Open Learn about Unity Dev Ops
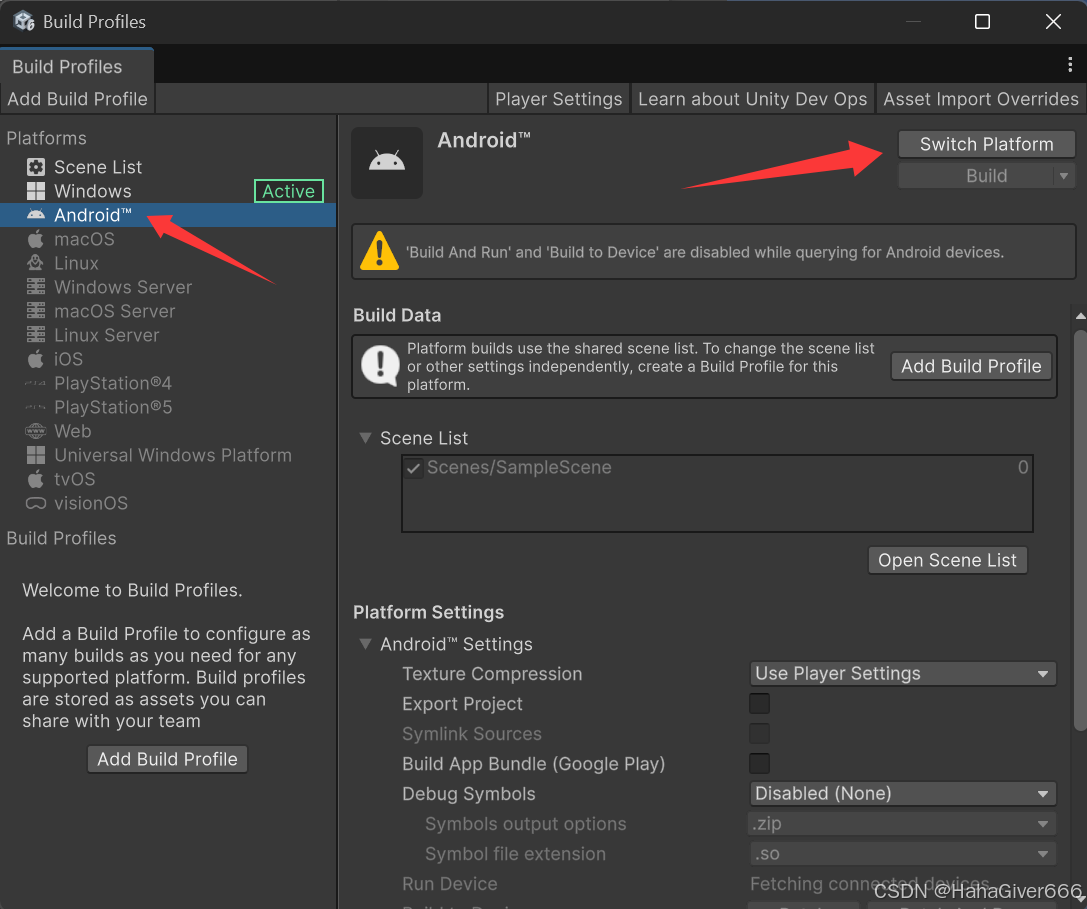The width and height of the screenshot is (1087, 909). [753, 99]
